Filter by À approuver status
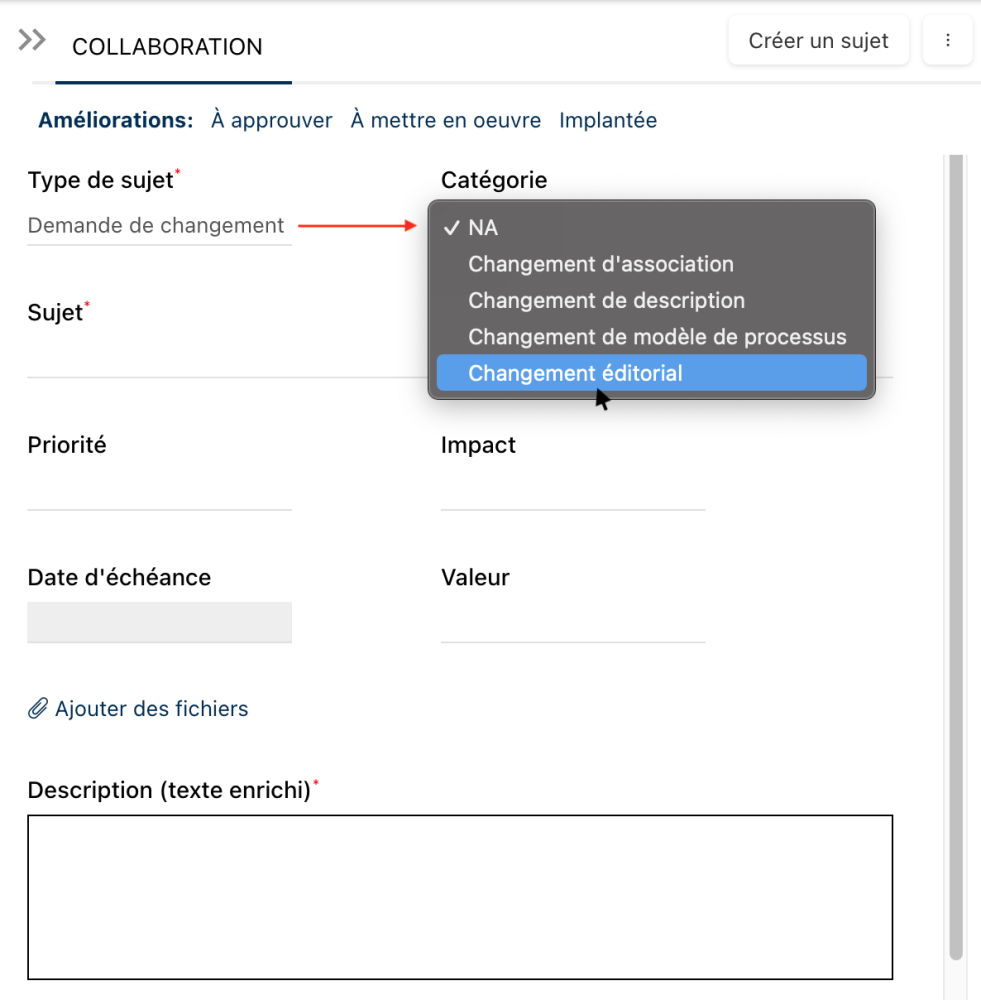981x1000 pixels. [271, 121]
